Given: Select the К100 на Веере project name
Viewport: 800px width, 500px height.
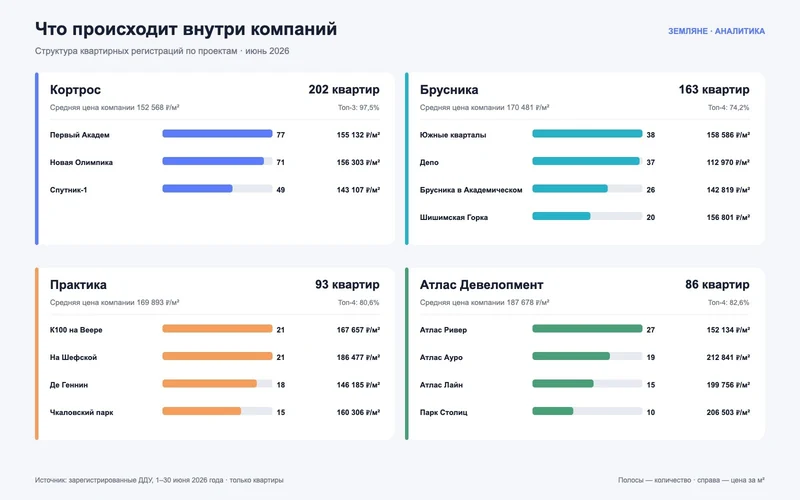Looking at the screenshot, I should click(76, 330).
